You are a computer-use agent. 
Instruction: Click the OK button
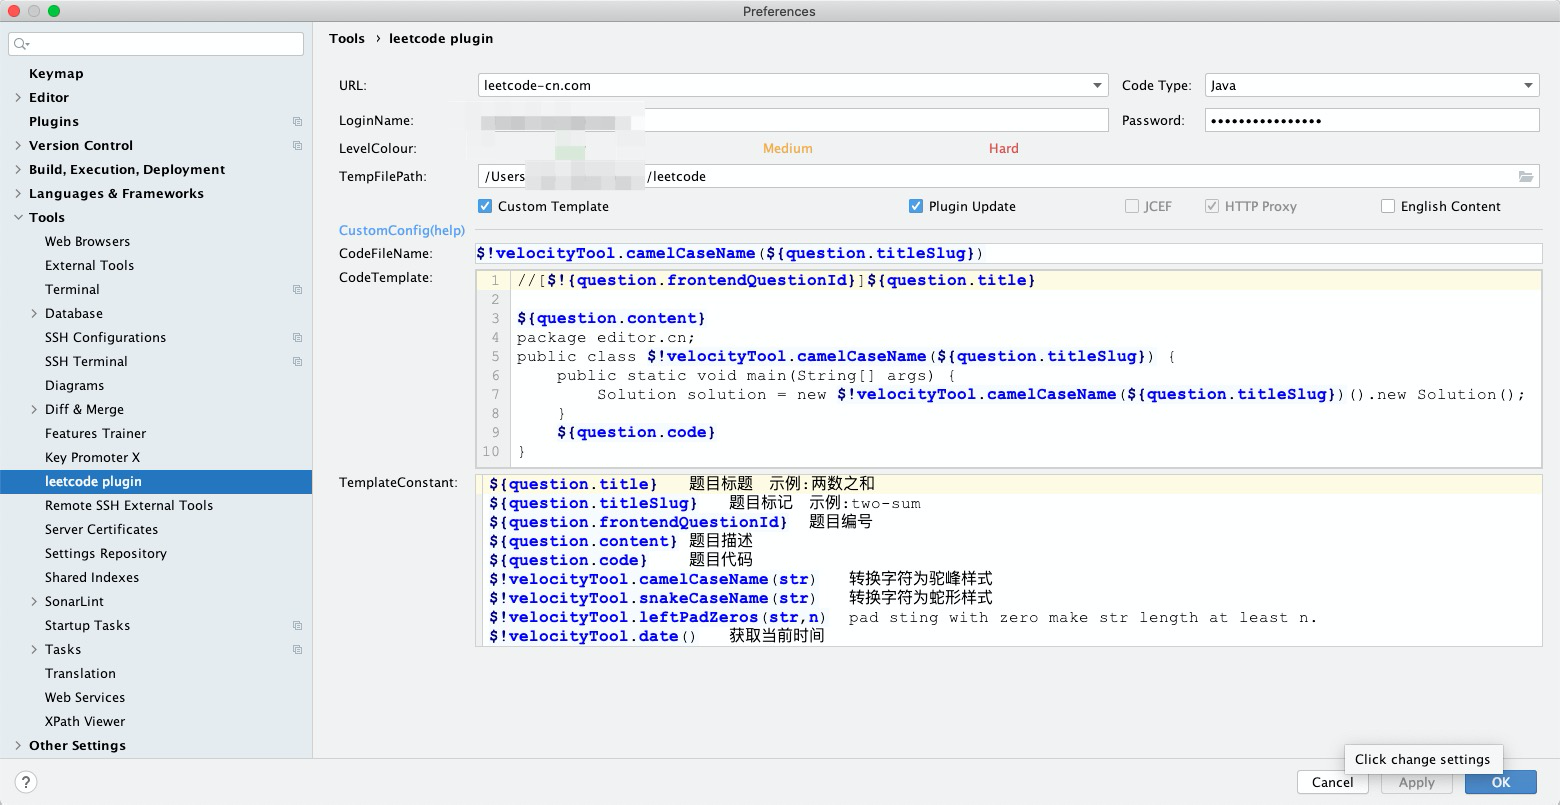(1501, 783)
